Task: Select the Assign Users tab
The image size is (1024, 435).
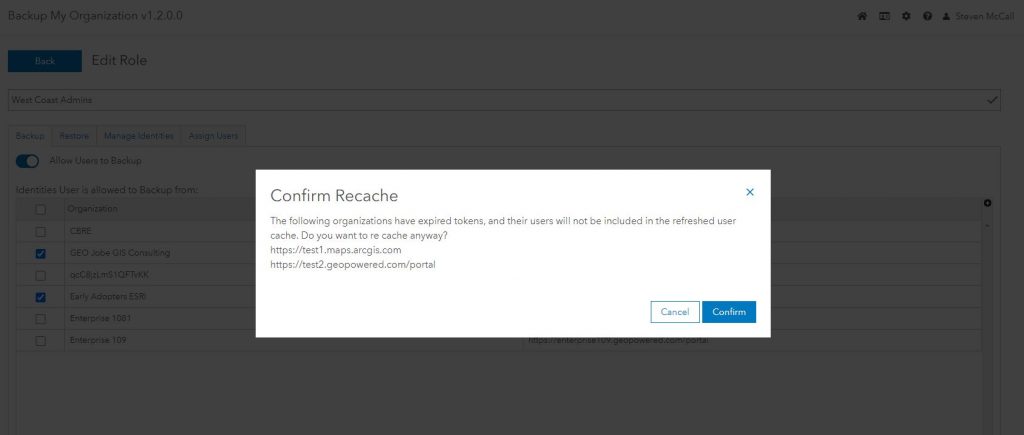Action: tap(213, 136)
